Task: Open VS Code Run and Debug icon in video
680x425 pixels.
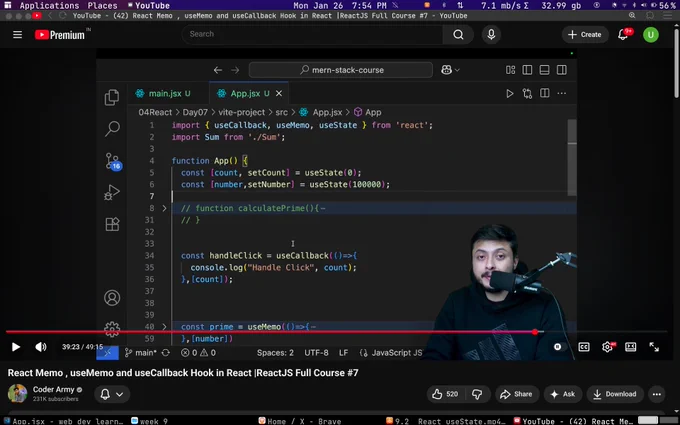Action: tap(111, 192)
